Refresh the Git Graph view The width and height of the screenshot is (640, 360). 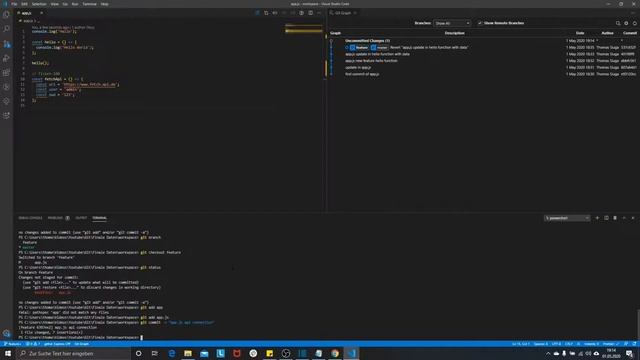635,23
